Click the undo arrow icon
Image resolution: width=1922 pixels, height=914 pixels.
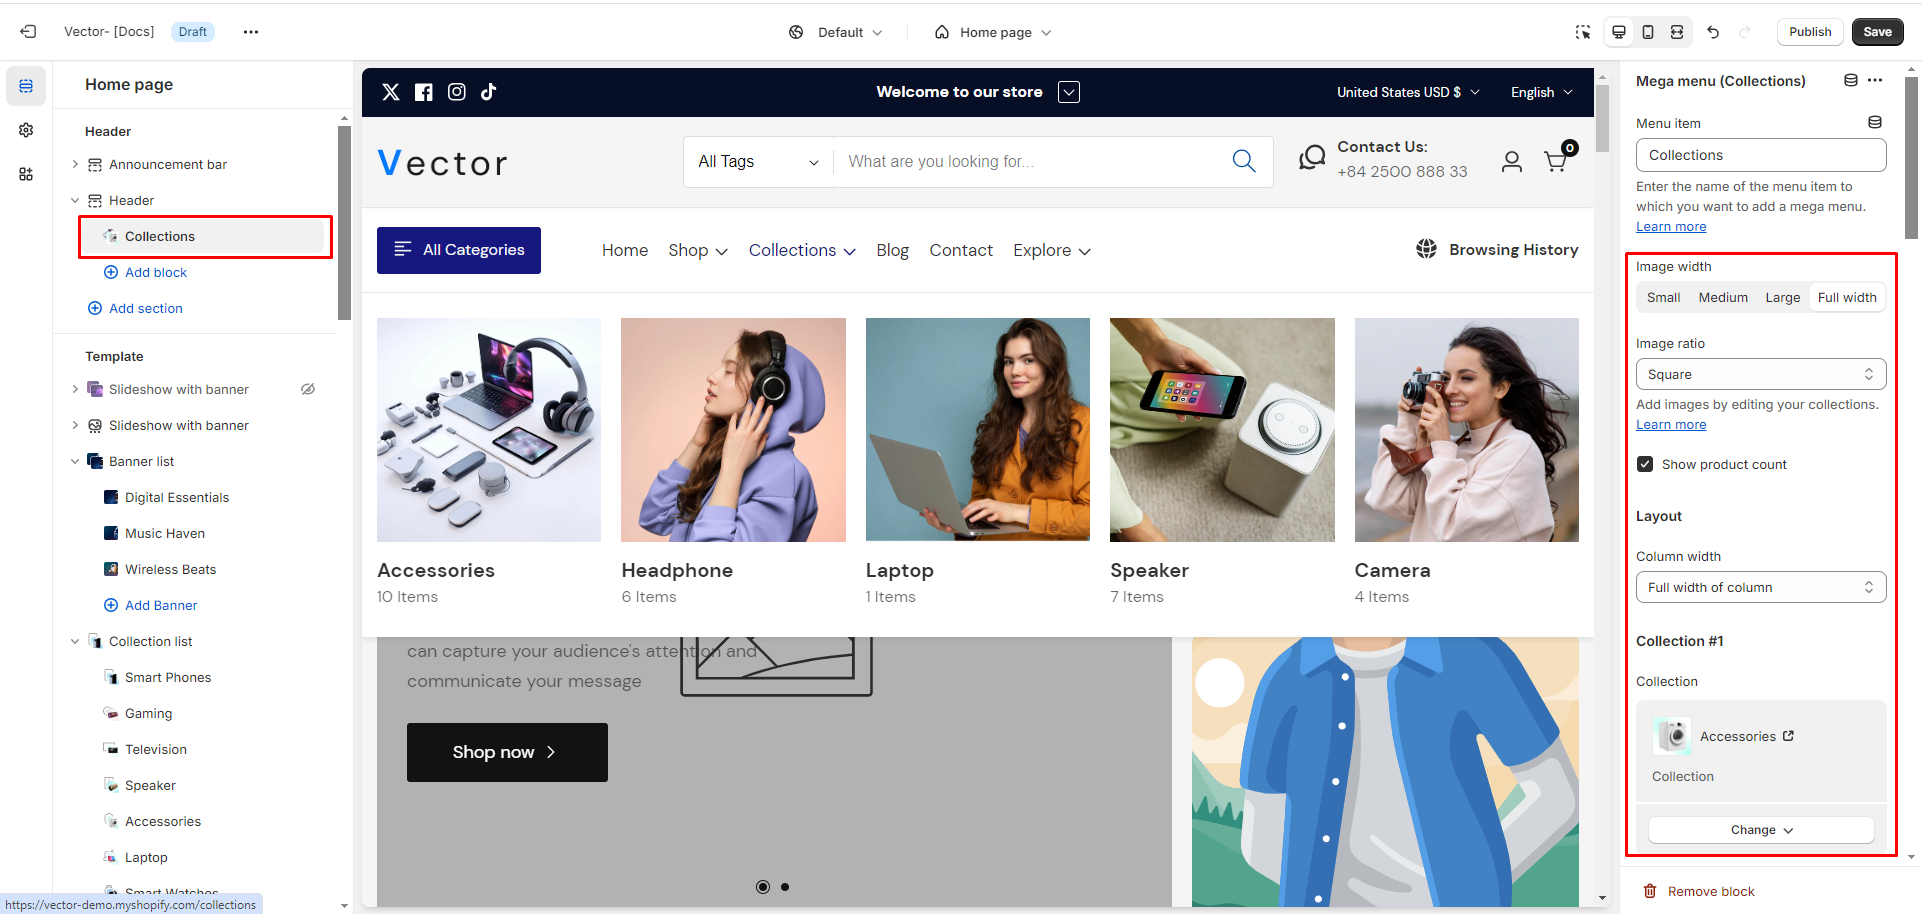[x=1713, y=32]
